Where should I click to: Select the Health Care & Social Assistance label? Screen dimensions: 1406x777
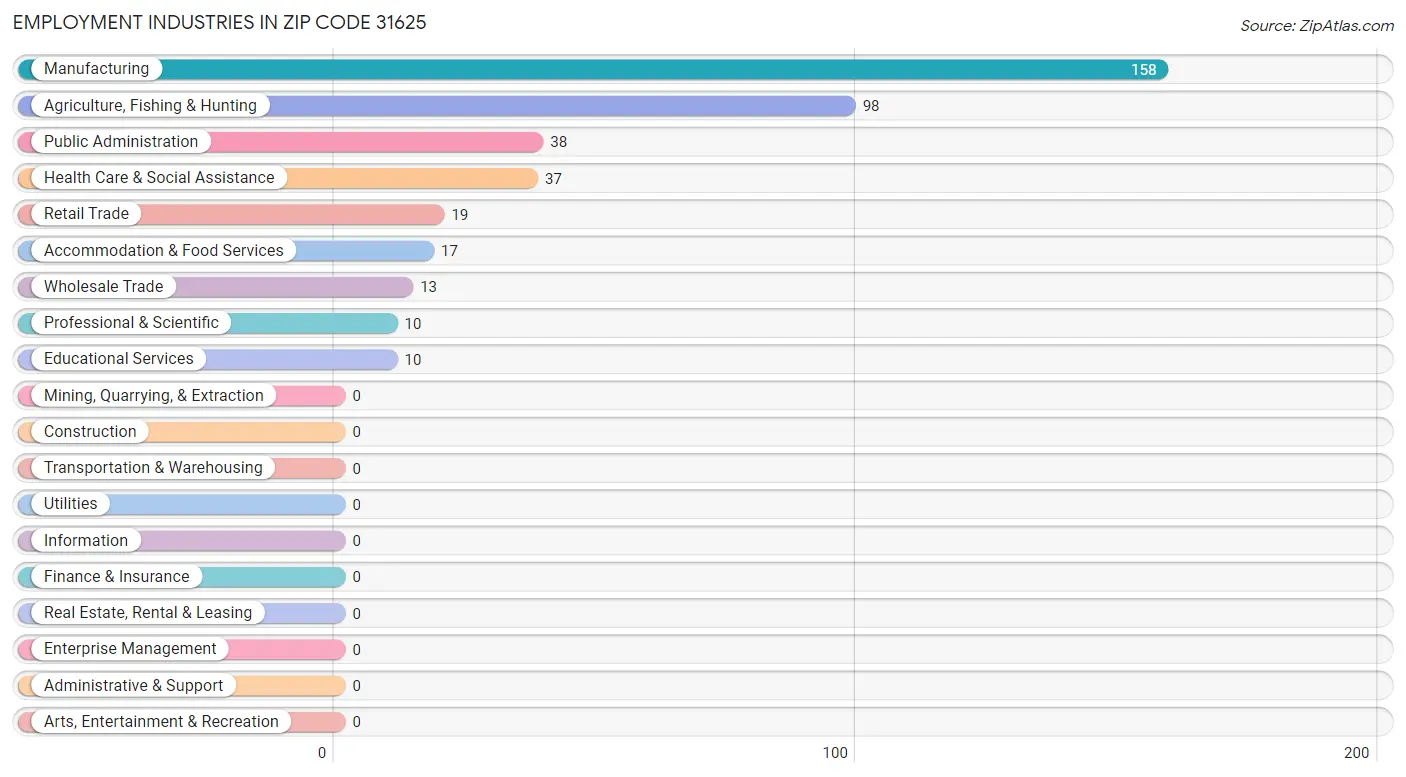click(159, 177)
